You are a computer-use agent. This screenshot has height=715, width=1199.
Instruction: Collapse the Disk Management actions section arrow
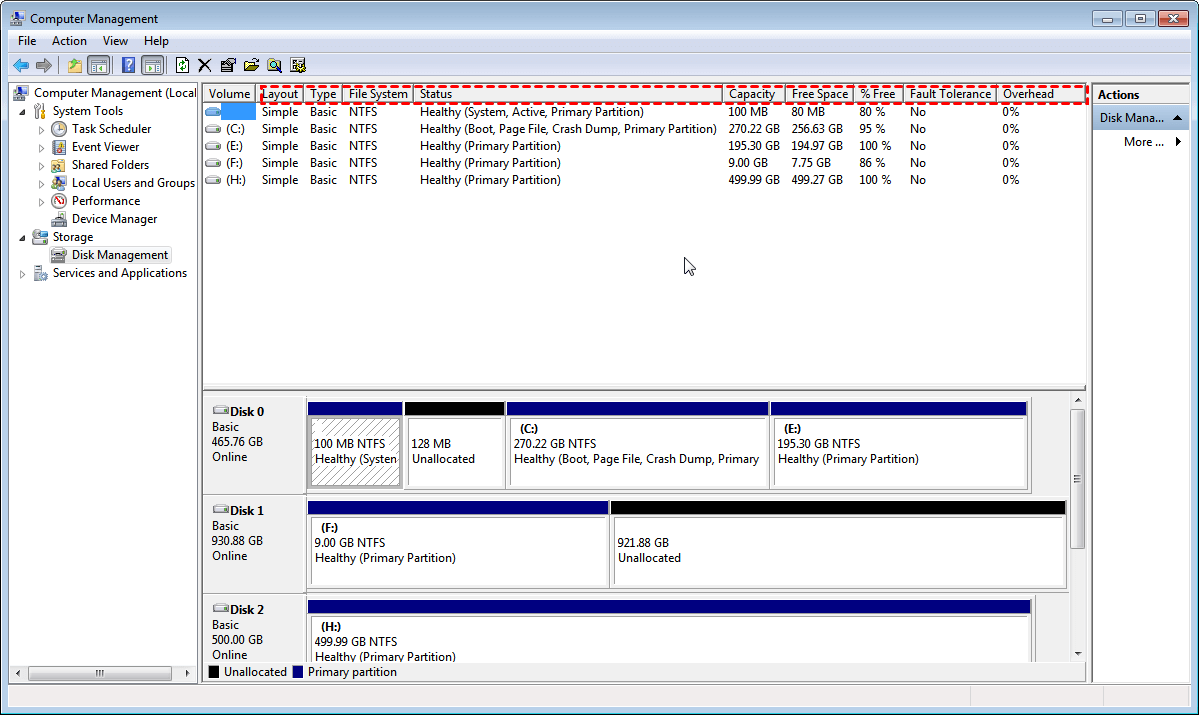tap(1178, 118)
